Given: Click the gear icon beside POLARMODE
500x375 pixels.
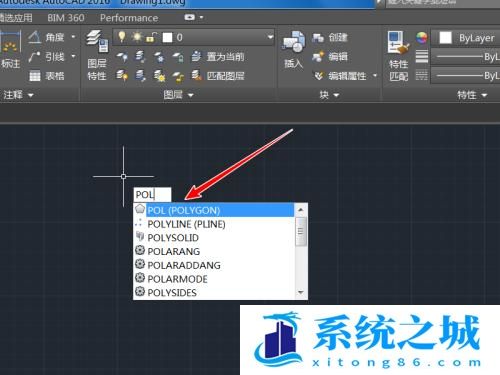Looking at the screenshot, I should point(140,277).
